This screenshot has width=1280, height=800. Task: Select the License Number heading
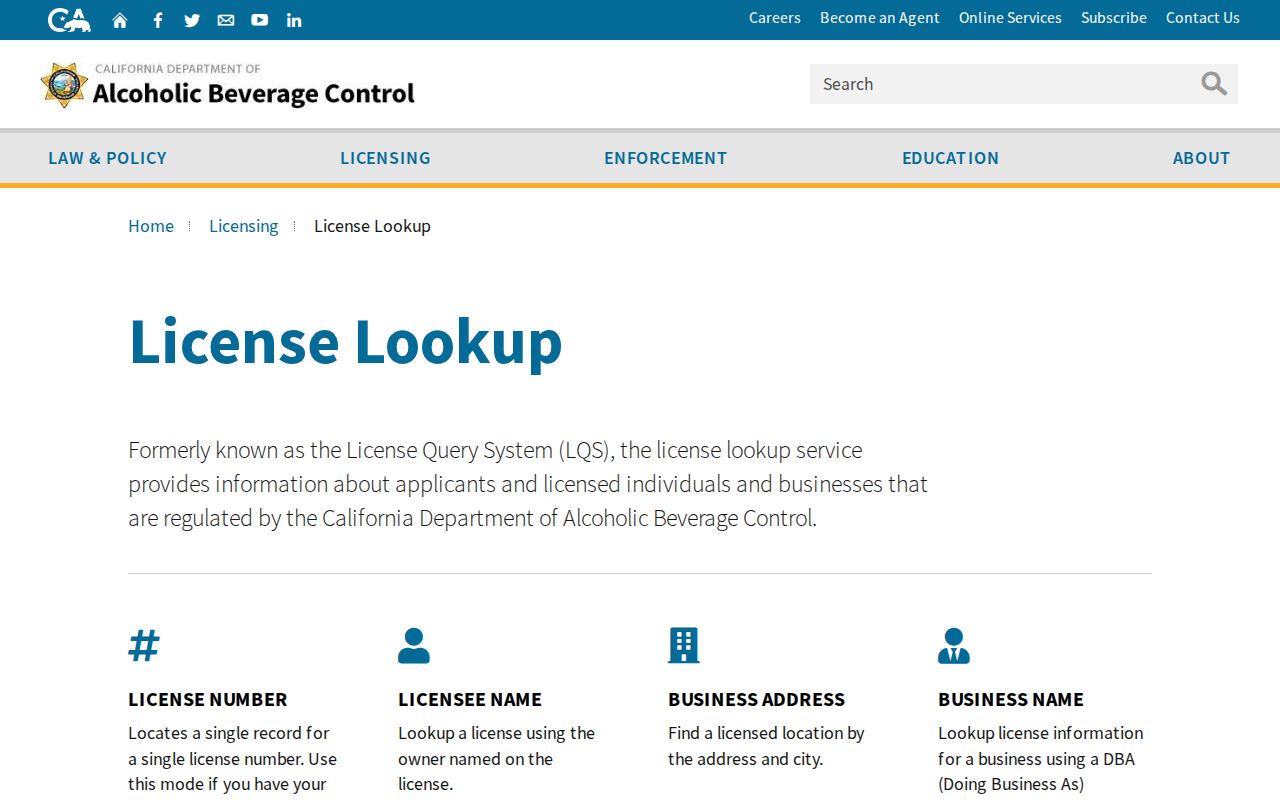coord(208,699)
